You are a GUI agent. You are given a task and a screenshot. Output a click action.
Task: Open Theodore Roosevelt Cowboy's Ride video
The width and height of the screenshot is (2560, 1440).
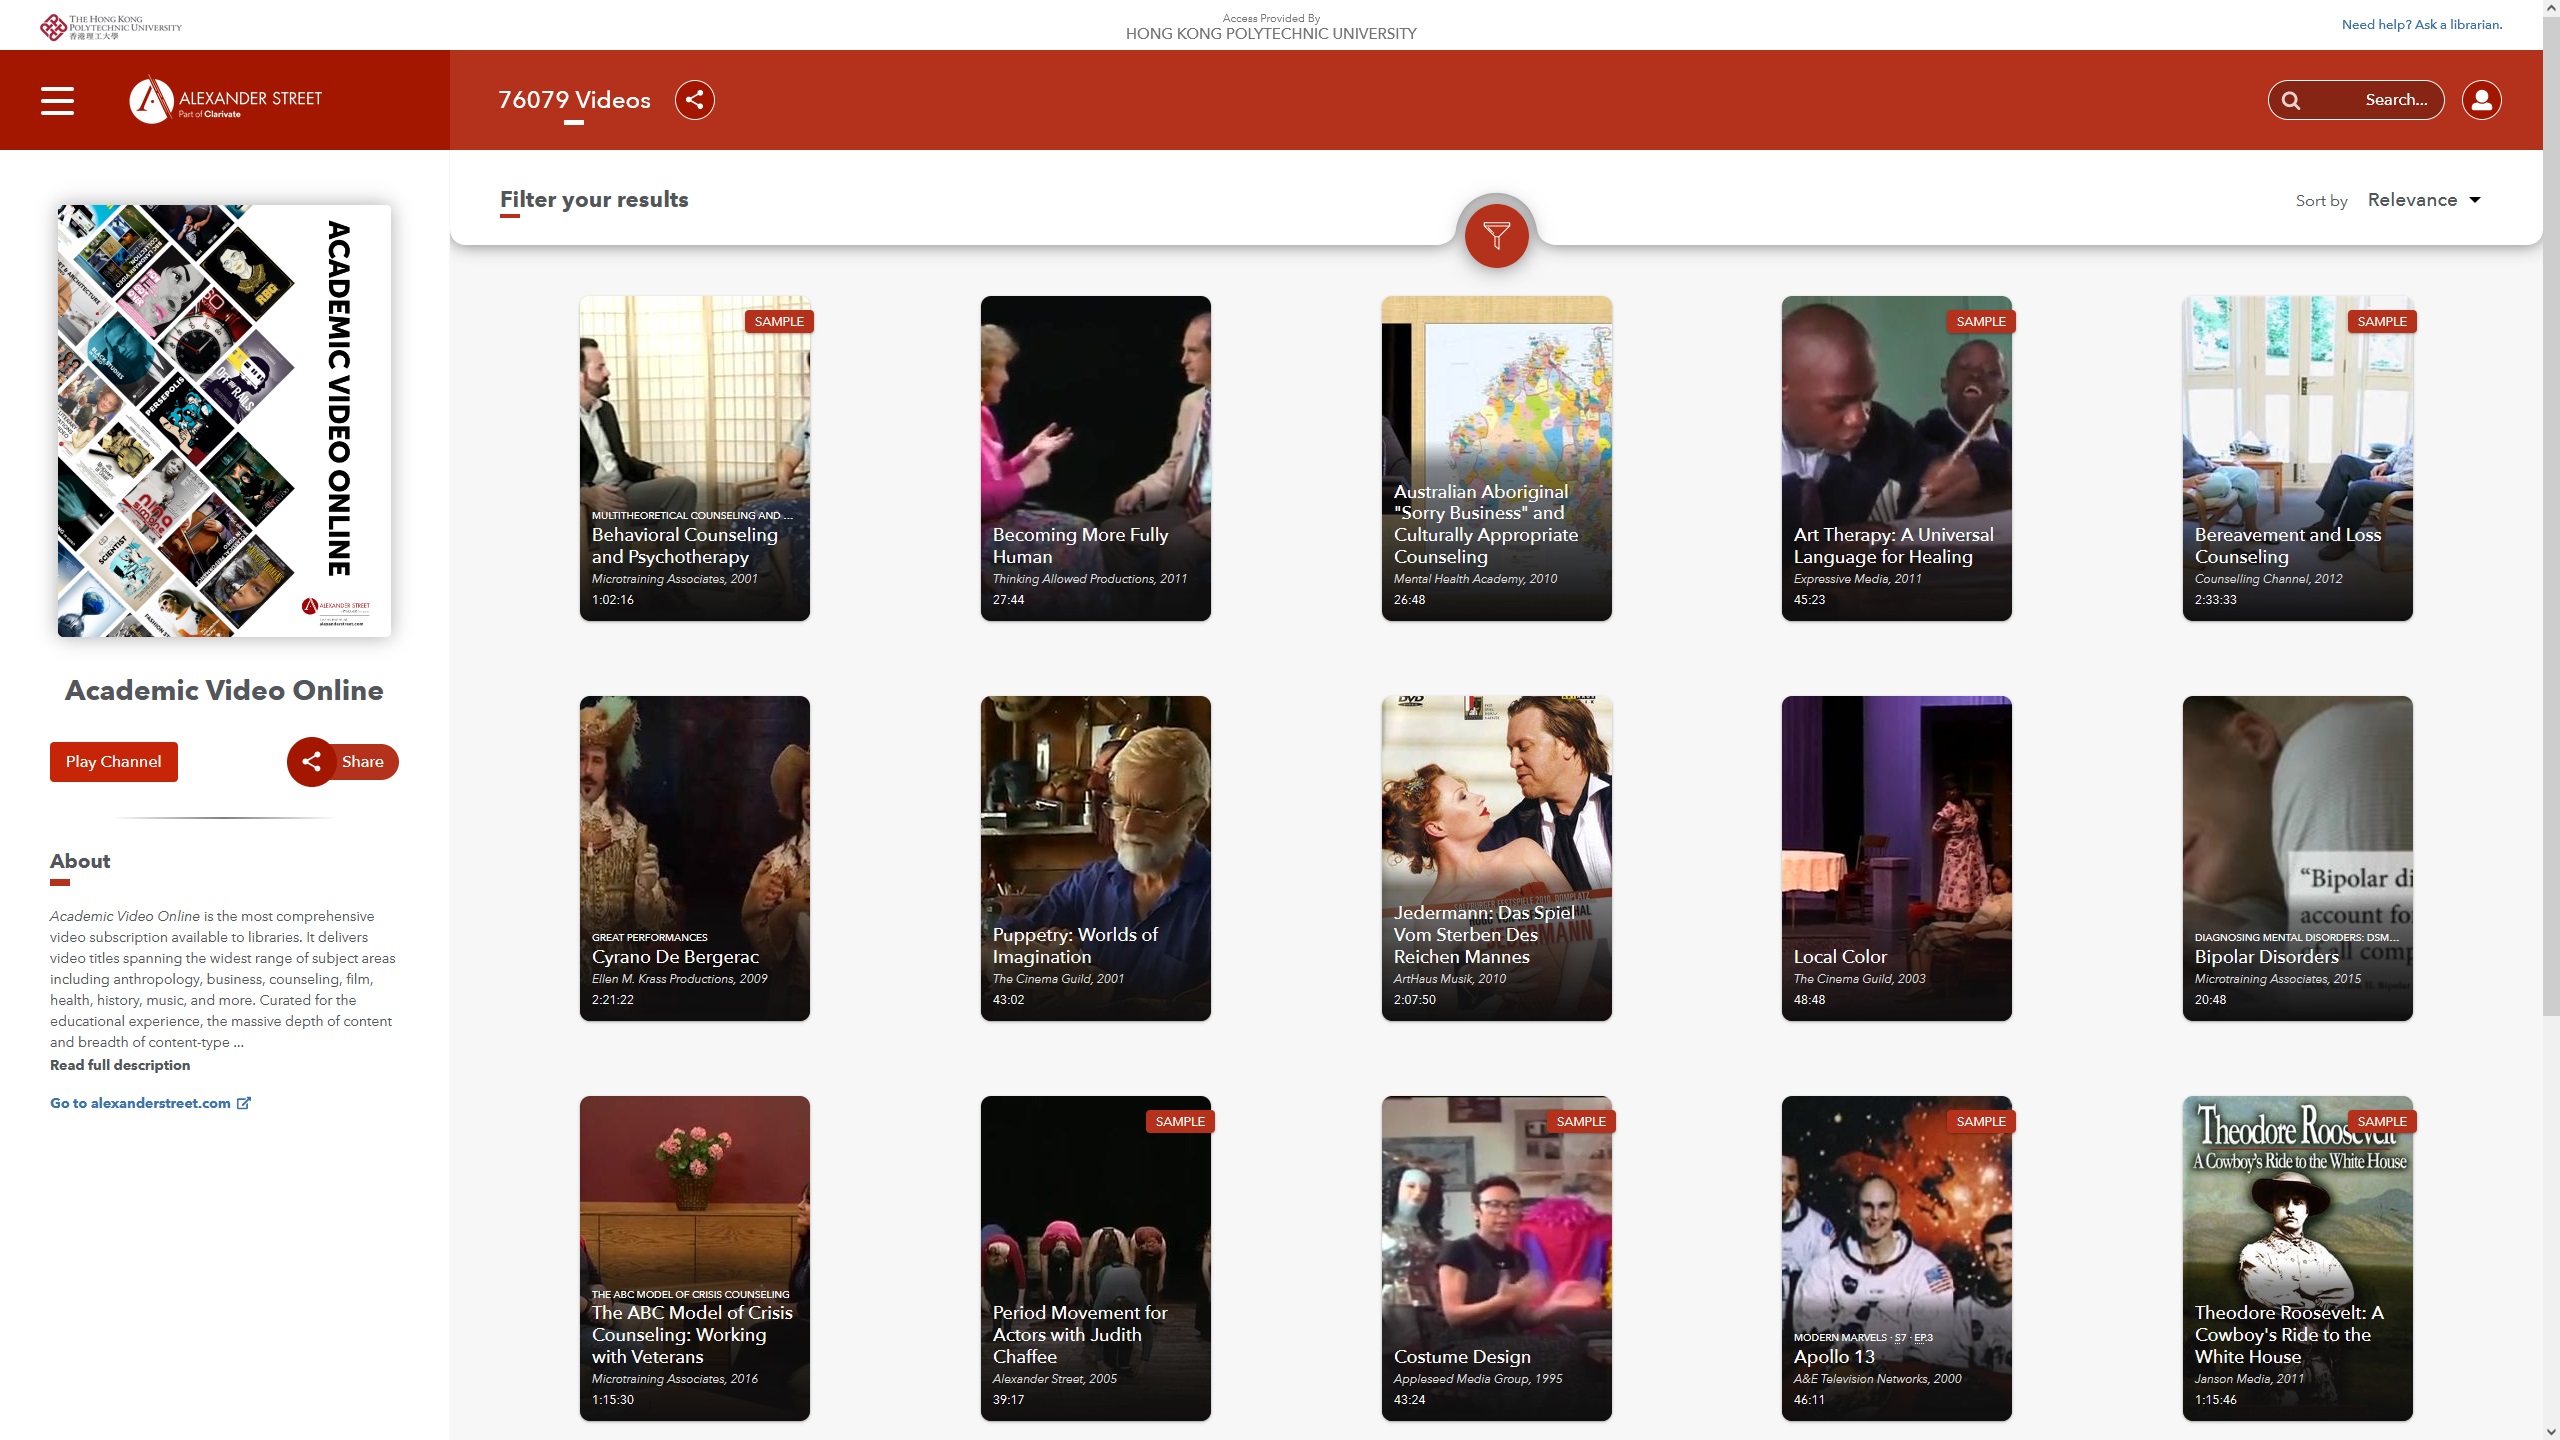click(2298, 1258)
